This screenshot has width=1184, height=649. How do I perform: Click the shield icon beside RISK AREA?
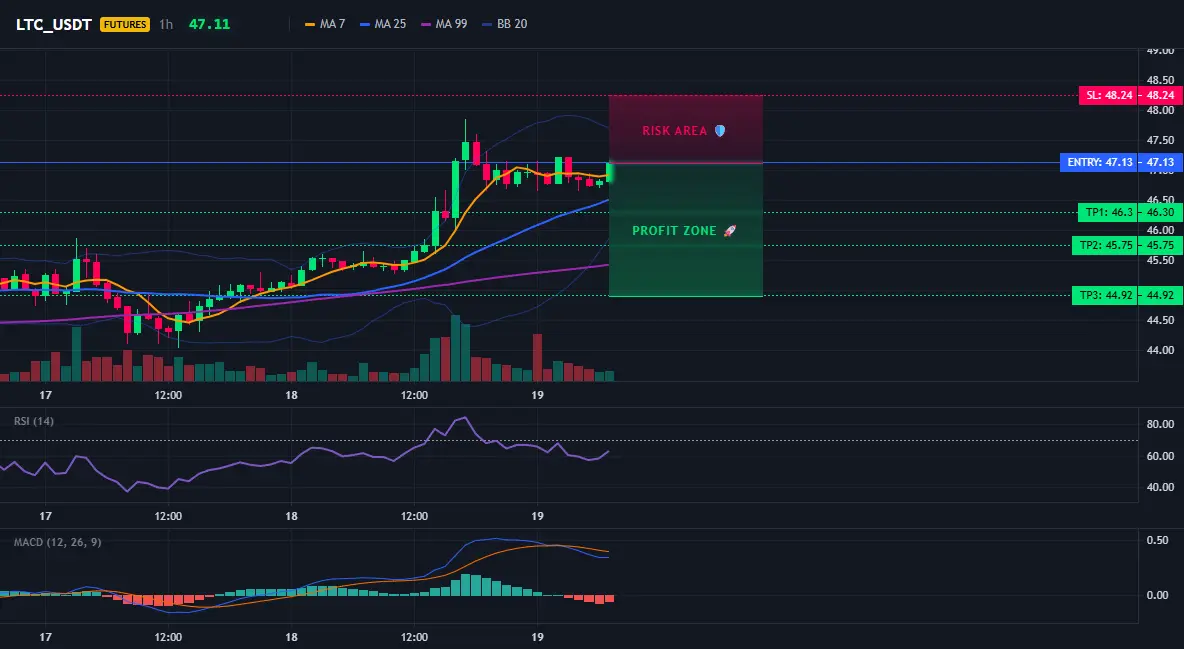pyautogui.click(x=720, y=131)
